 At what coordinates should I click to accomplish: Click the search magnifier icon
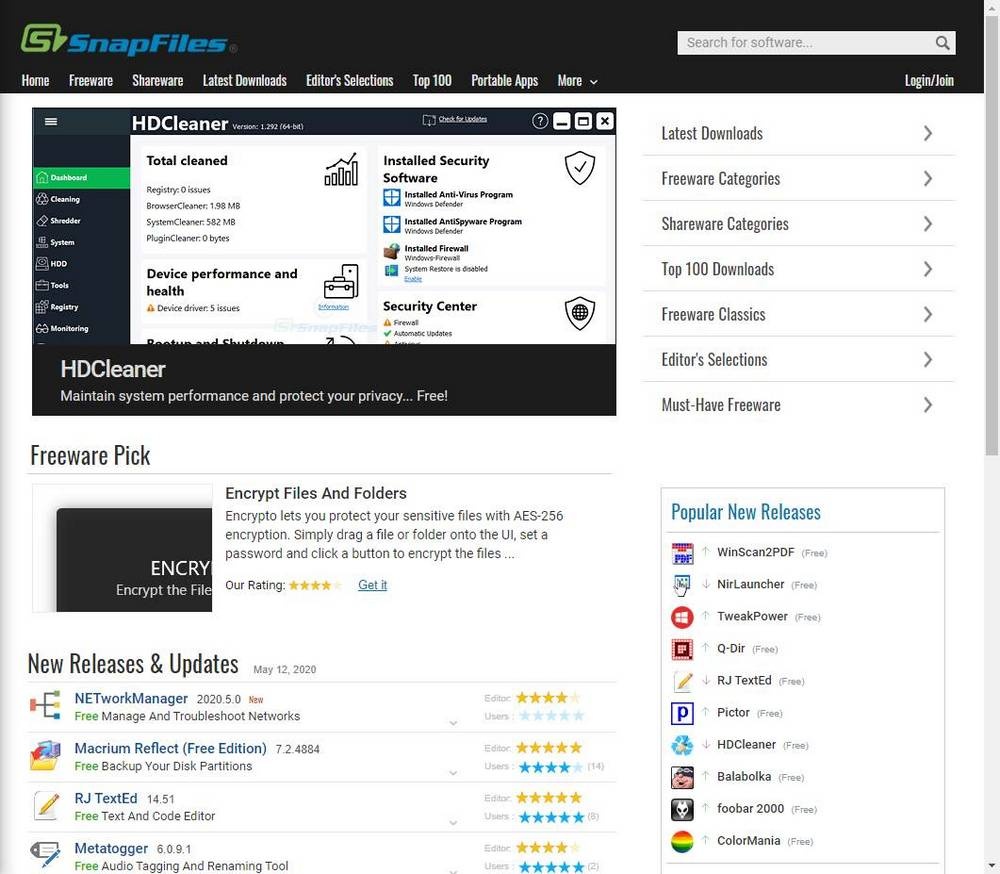(941, 43)
